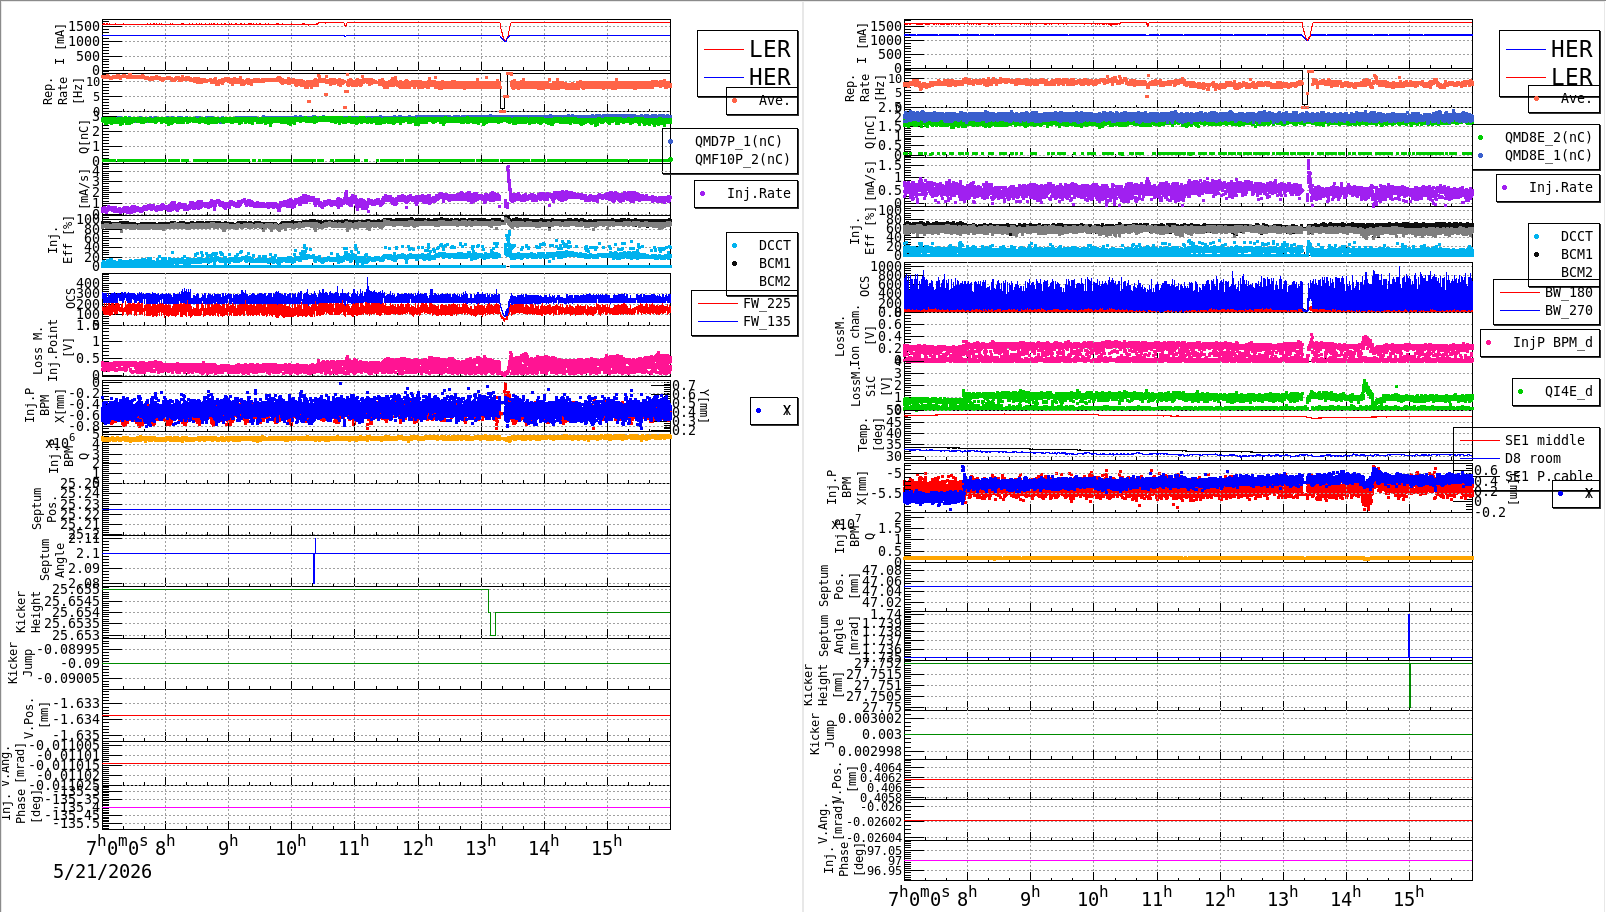The width and height of the screenshot is (1606, 912).
Task: Click the 7h0m0s time label in right panel
Action: pyautogui.click(x=918, y=897)
